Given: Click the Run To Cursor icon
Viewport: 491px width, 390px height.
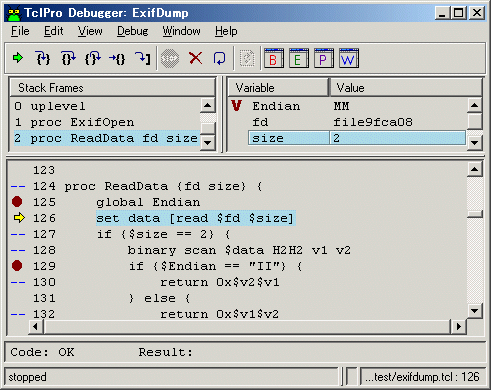Looking at the screenshot, I should [117, 59].
